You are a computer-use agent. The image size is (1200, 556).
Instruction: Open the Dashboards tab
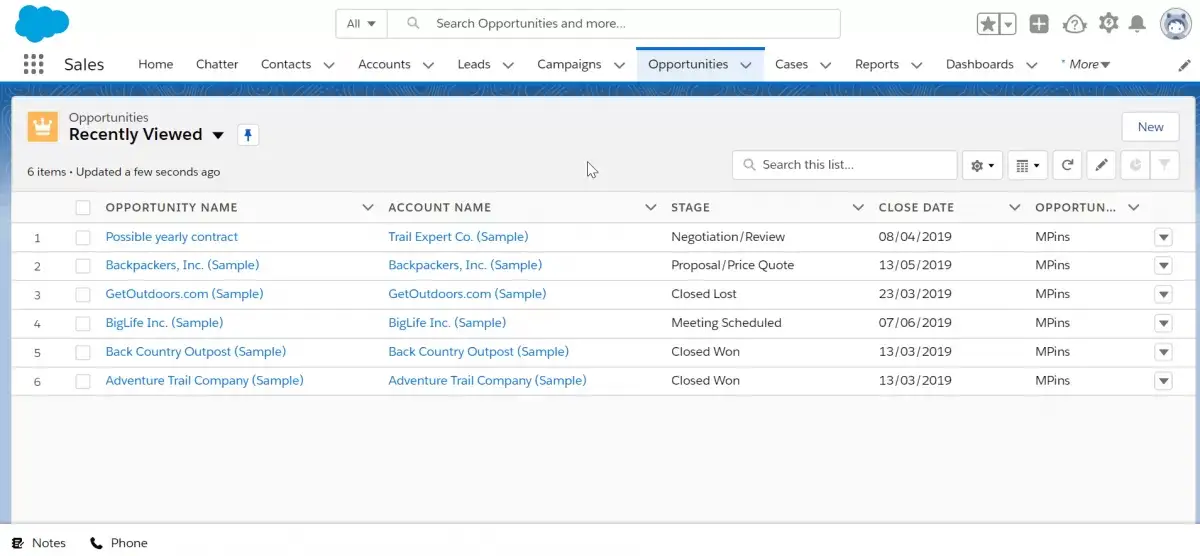pos(980,64)
